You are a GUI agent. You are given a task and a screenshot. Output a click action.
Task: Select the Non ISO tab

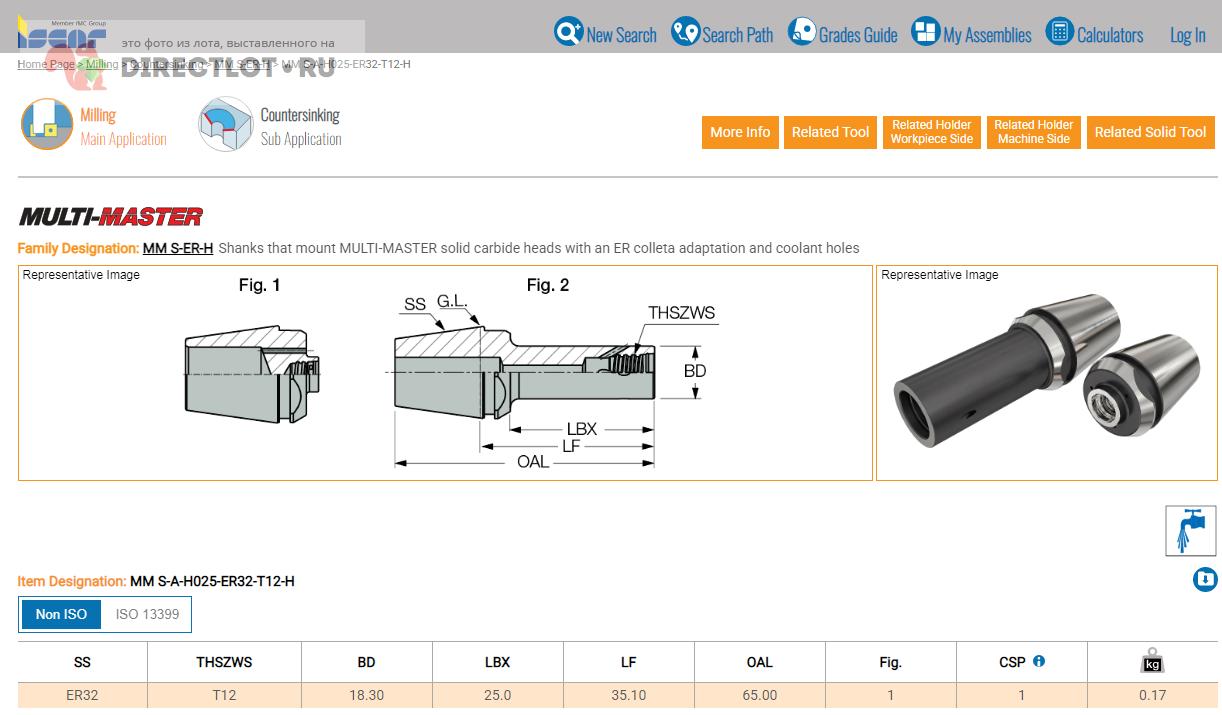point(61,614)
